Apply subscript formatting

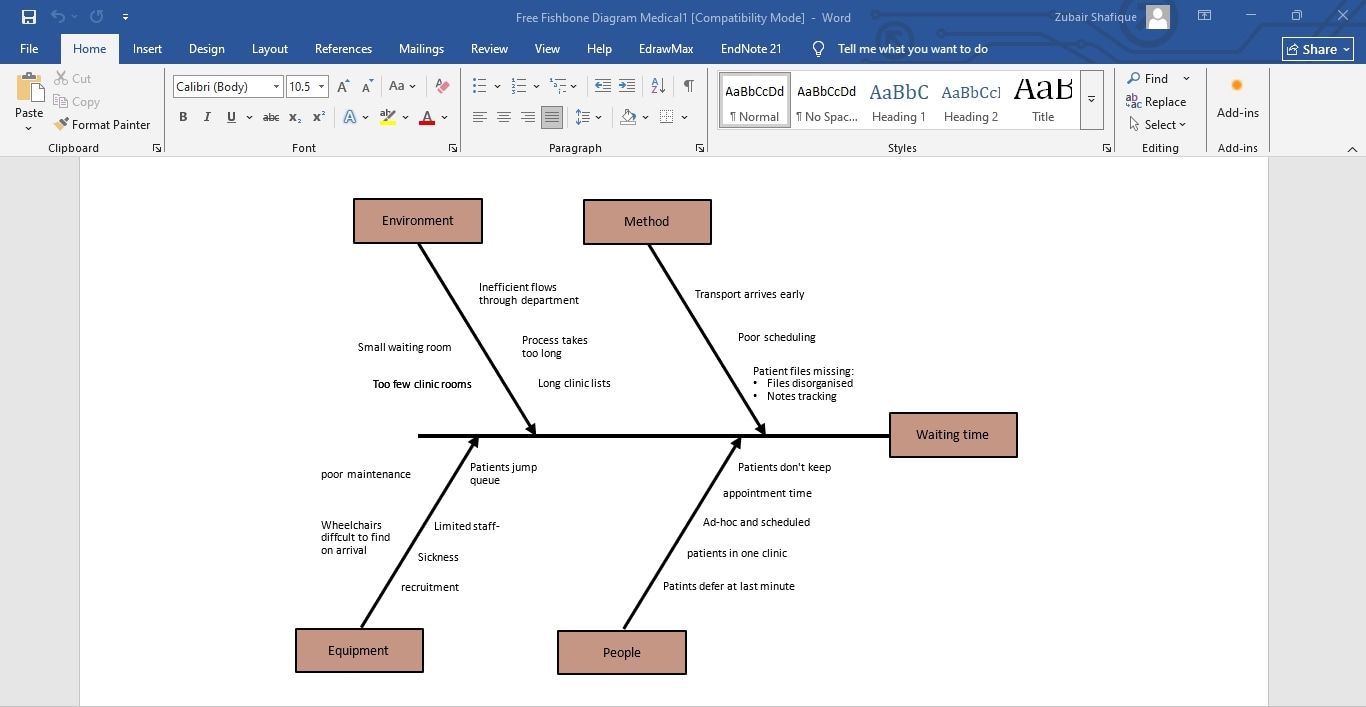click(x=294, y=117)
